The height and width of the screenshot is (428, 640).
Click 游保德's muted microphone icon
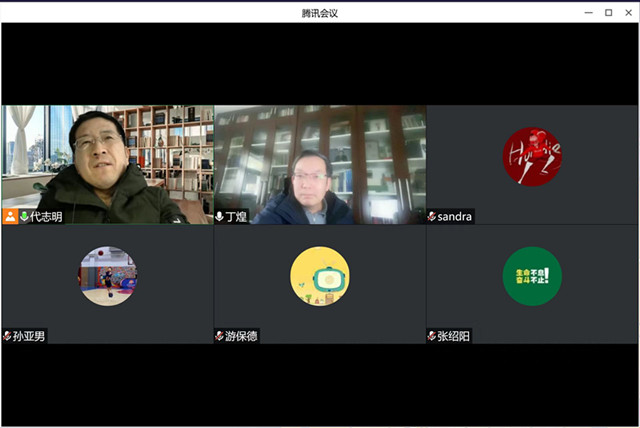click(220, 336)
